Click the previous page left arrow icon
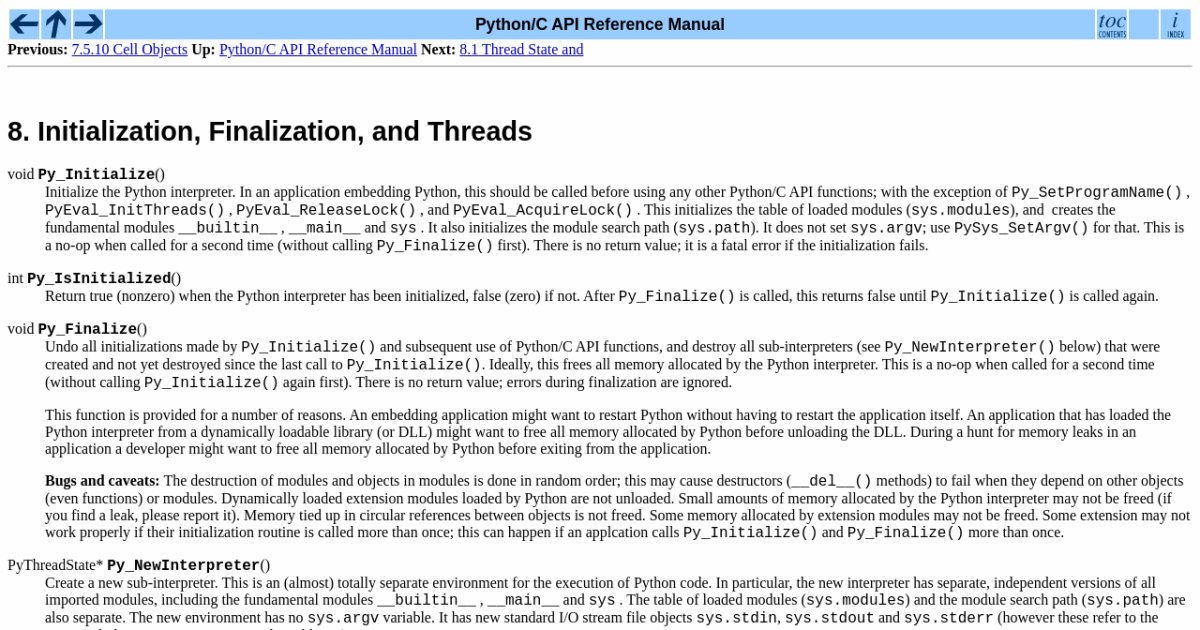The image size is (1200, 630). (x=24, y=24)
